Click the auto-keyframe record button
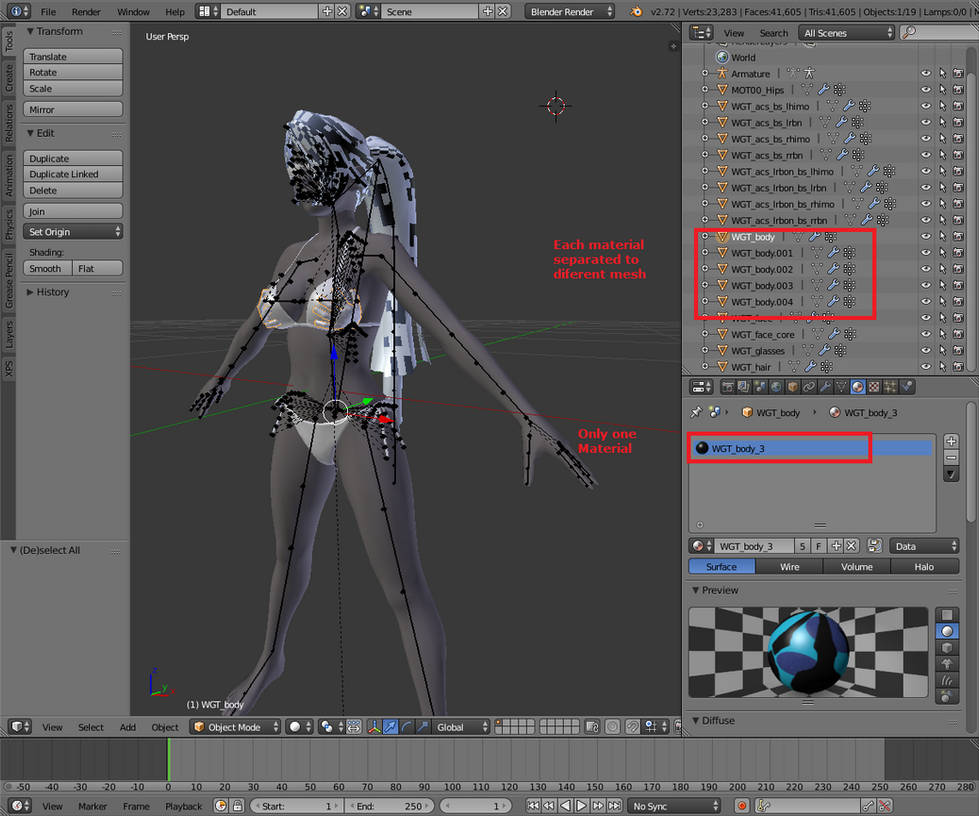 pyautogui.click(x=742, y=806)
